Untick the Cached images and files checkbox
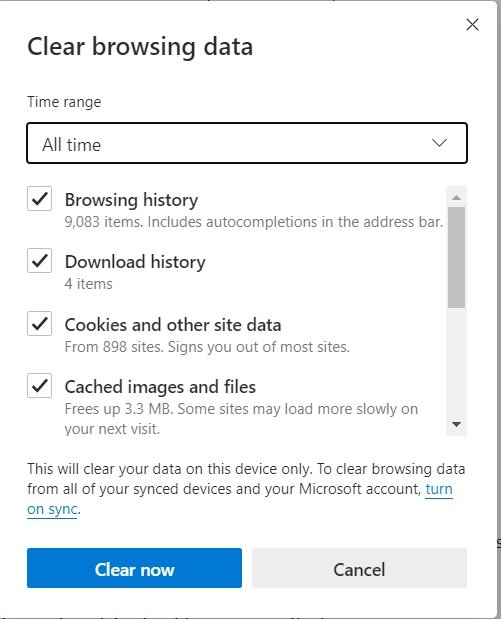This screenshot has height=619, width=501. (39, 385)
